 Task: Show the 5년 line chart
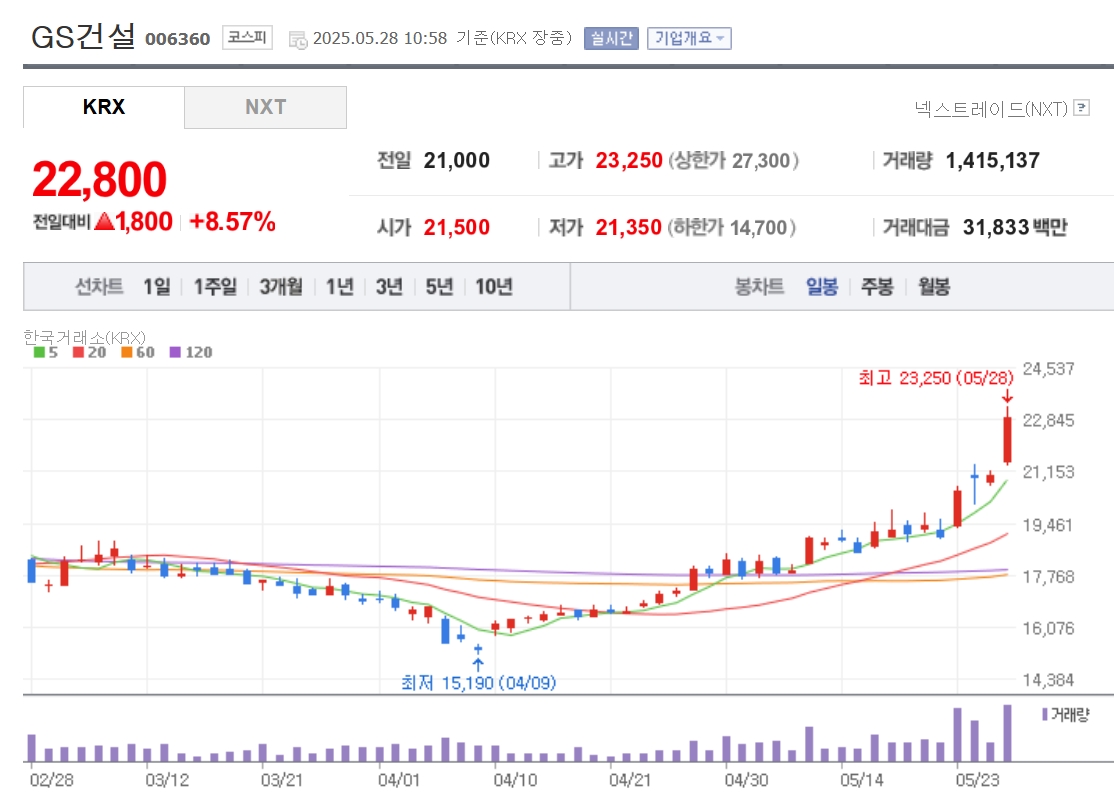439,286
